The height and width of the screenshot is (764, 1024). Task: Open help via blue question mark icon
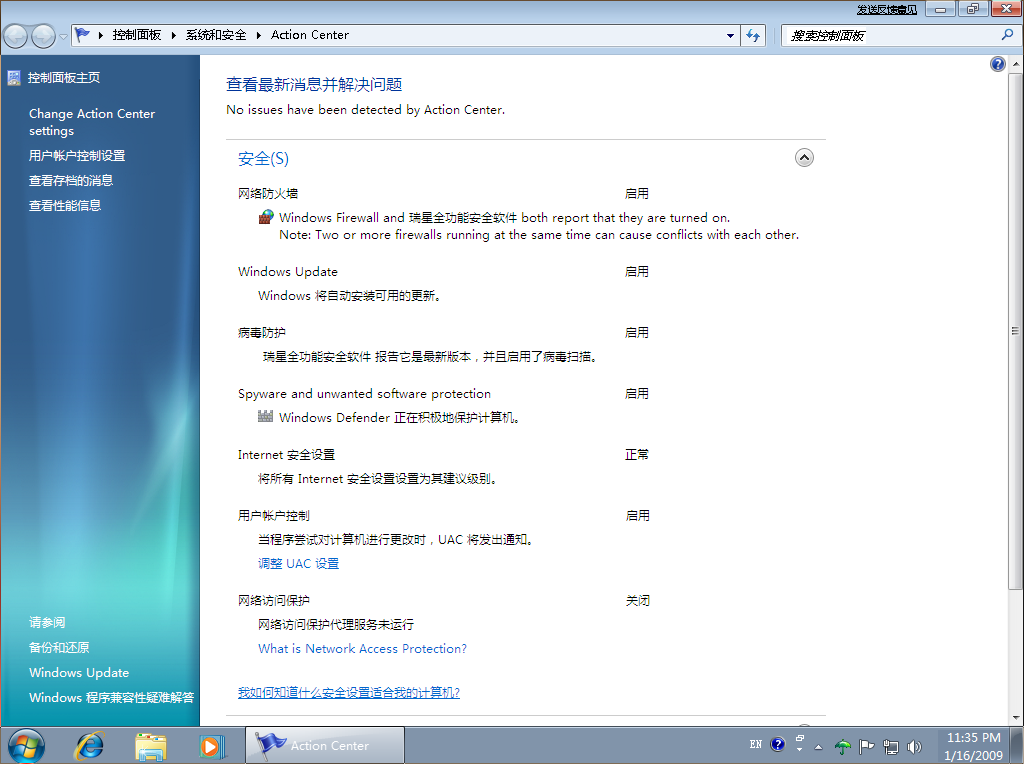point(997,64)
